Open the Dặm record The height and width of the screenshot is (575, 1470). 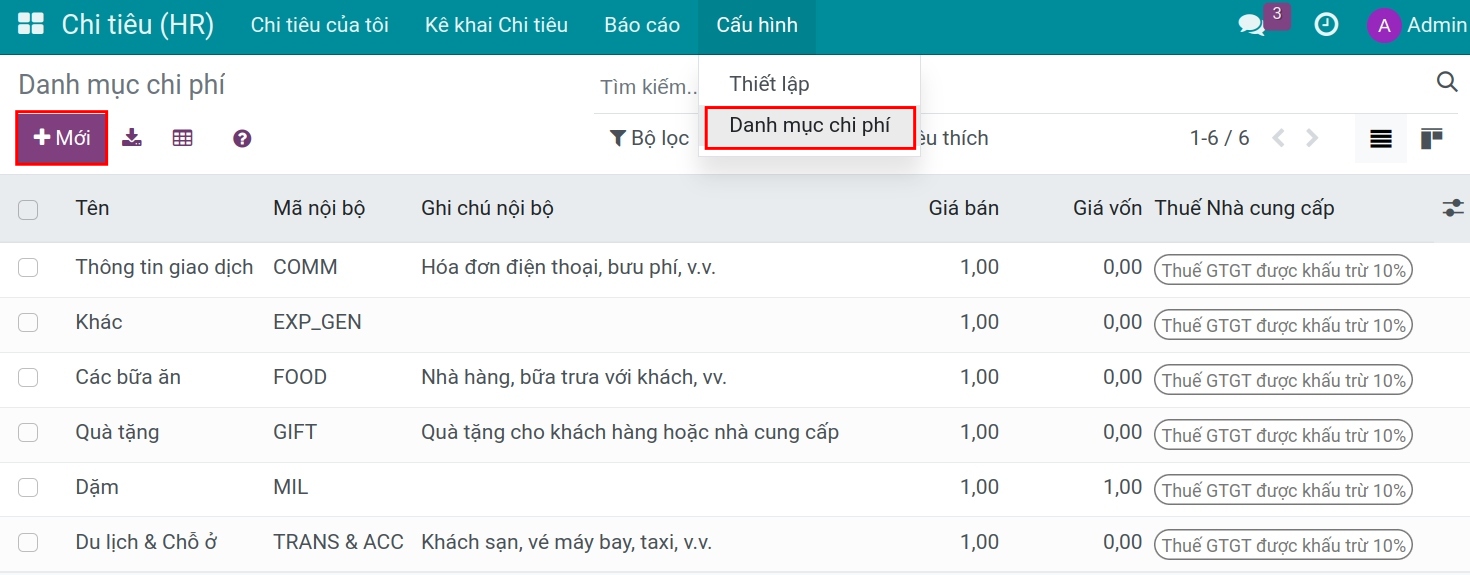(97, 487)
